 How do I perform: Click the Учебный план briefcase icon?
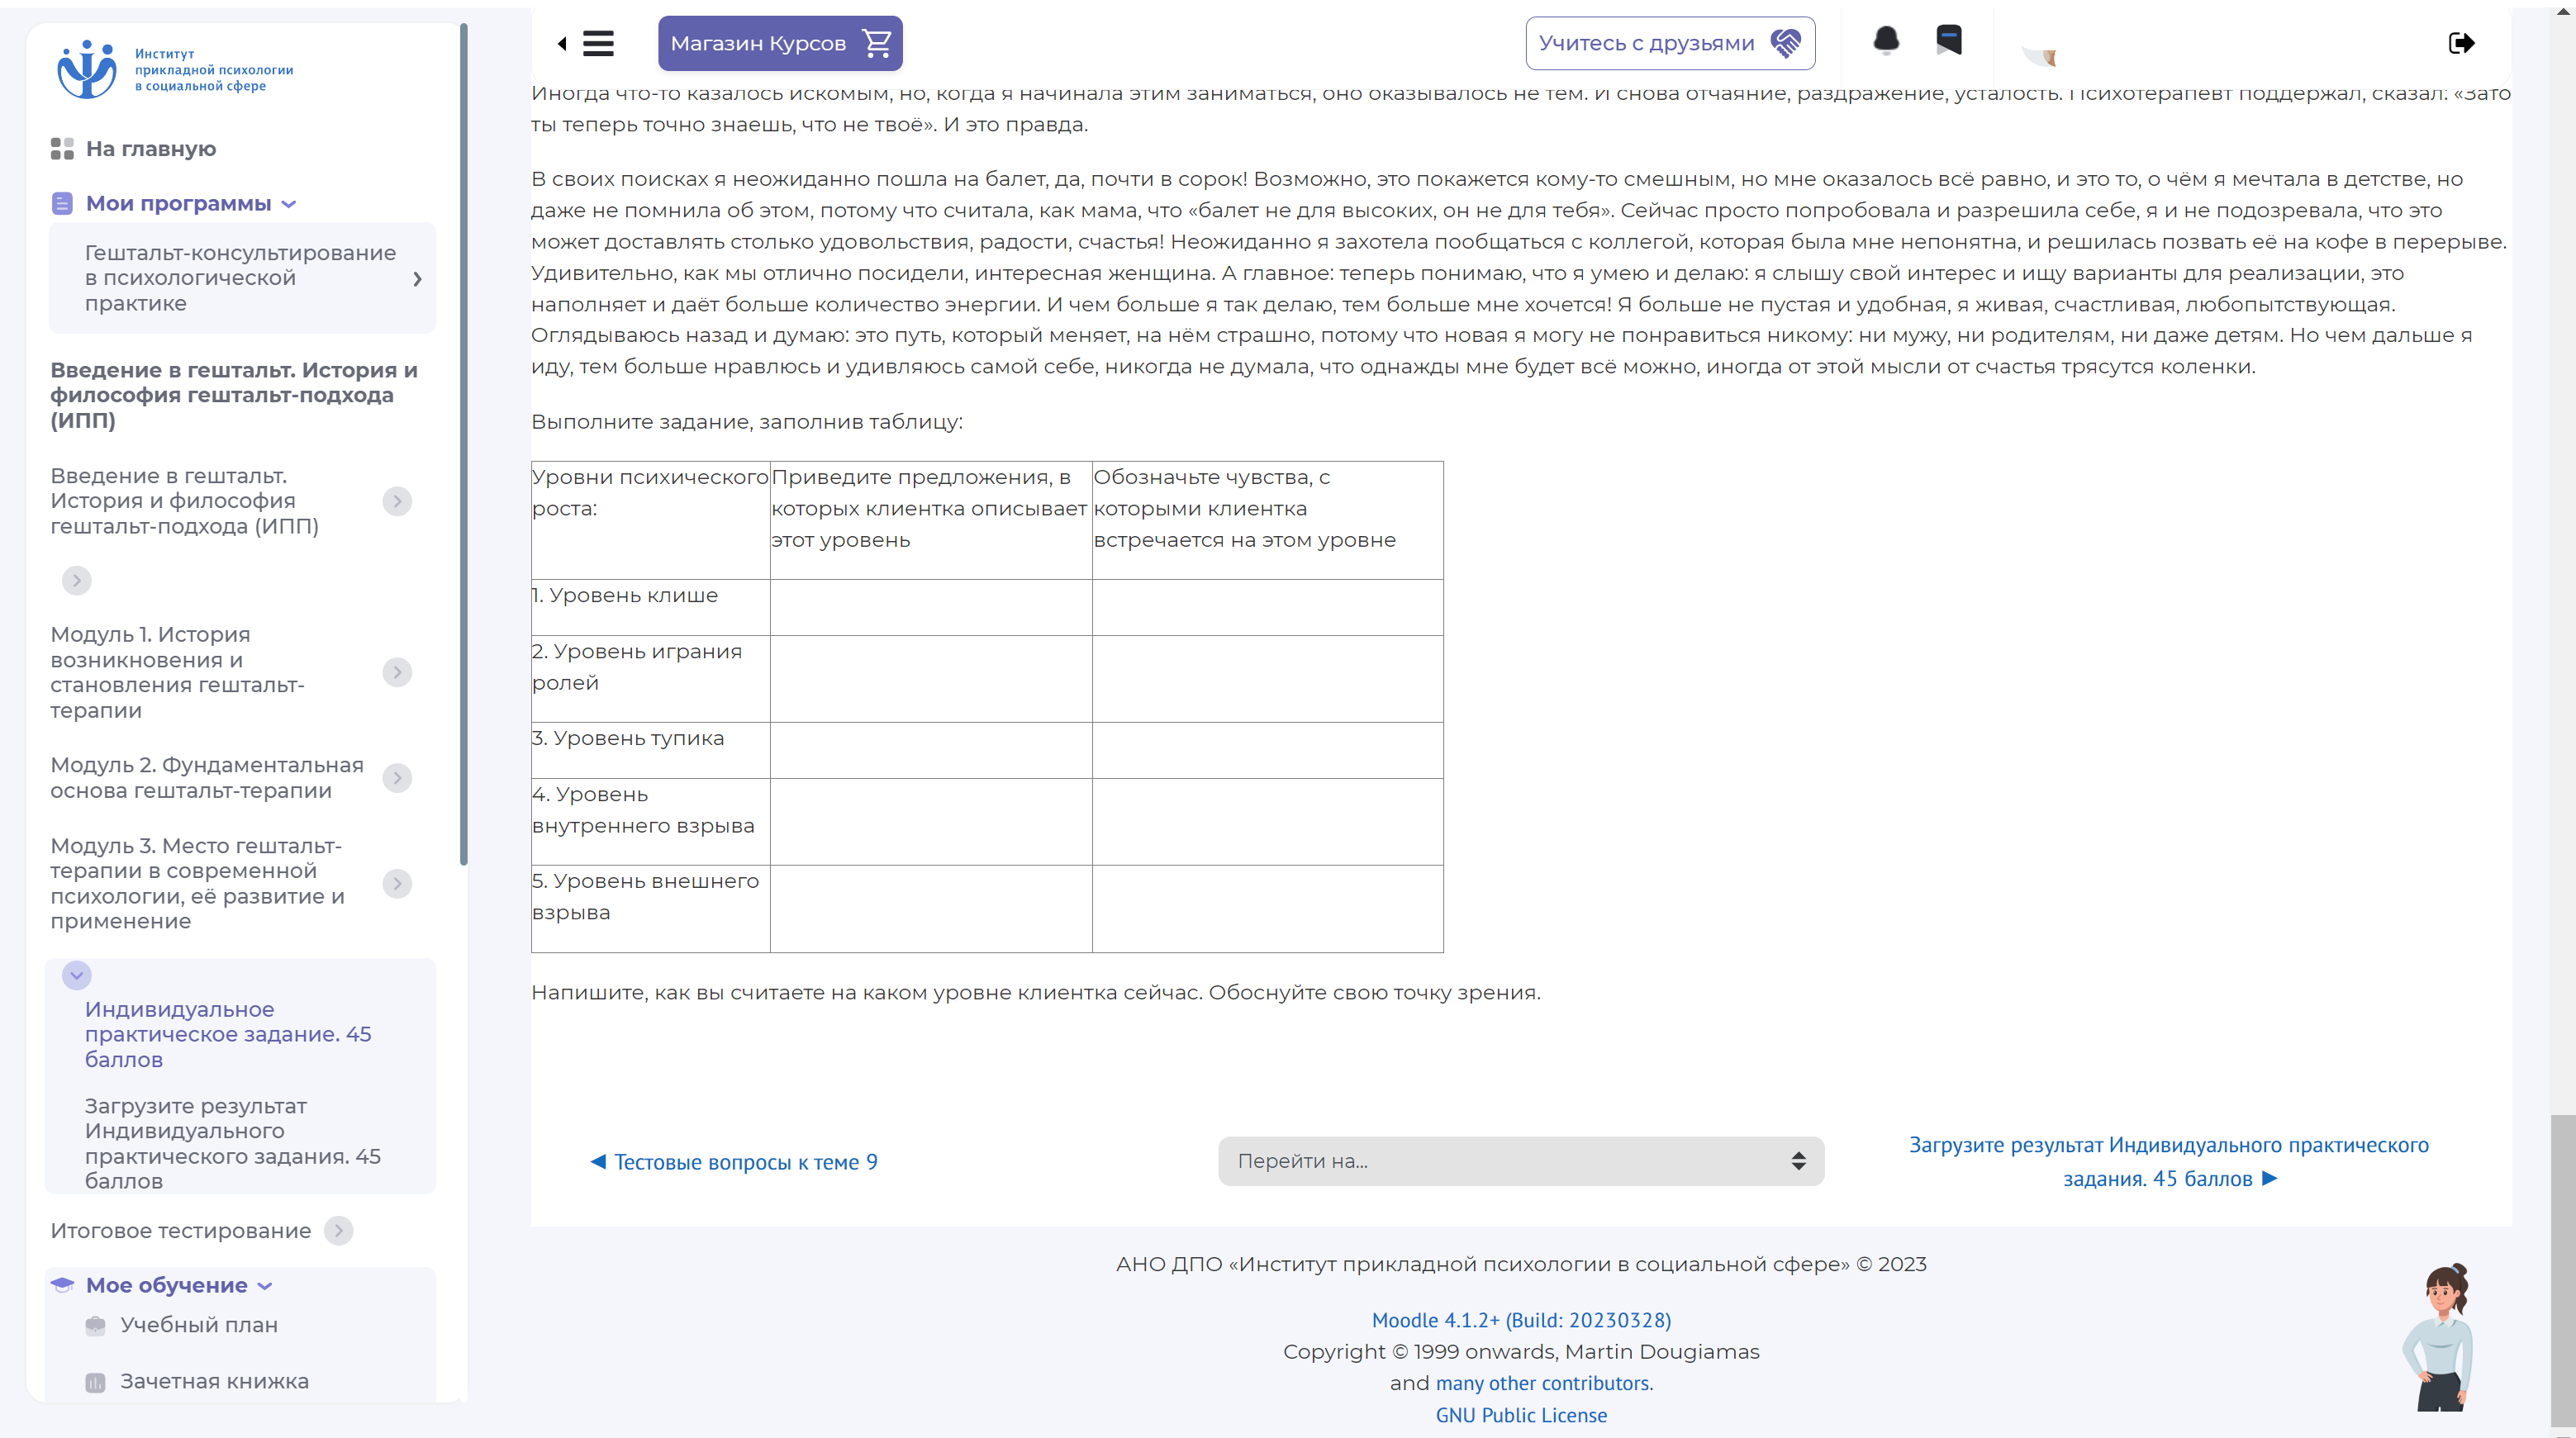coord(95,1325)
